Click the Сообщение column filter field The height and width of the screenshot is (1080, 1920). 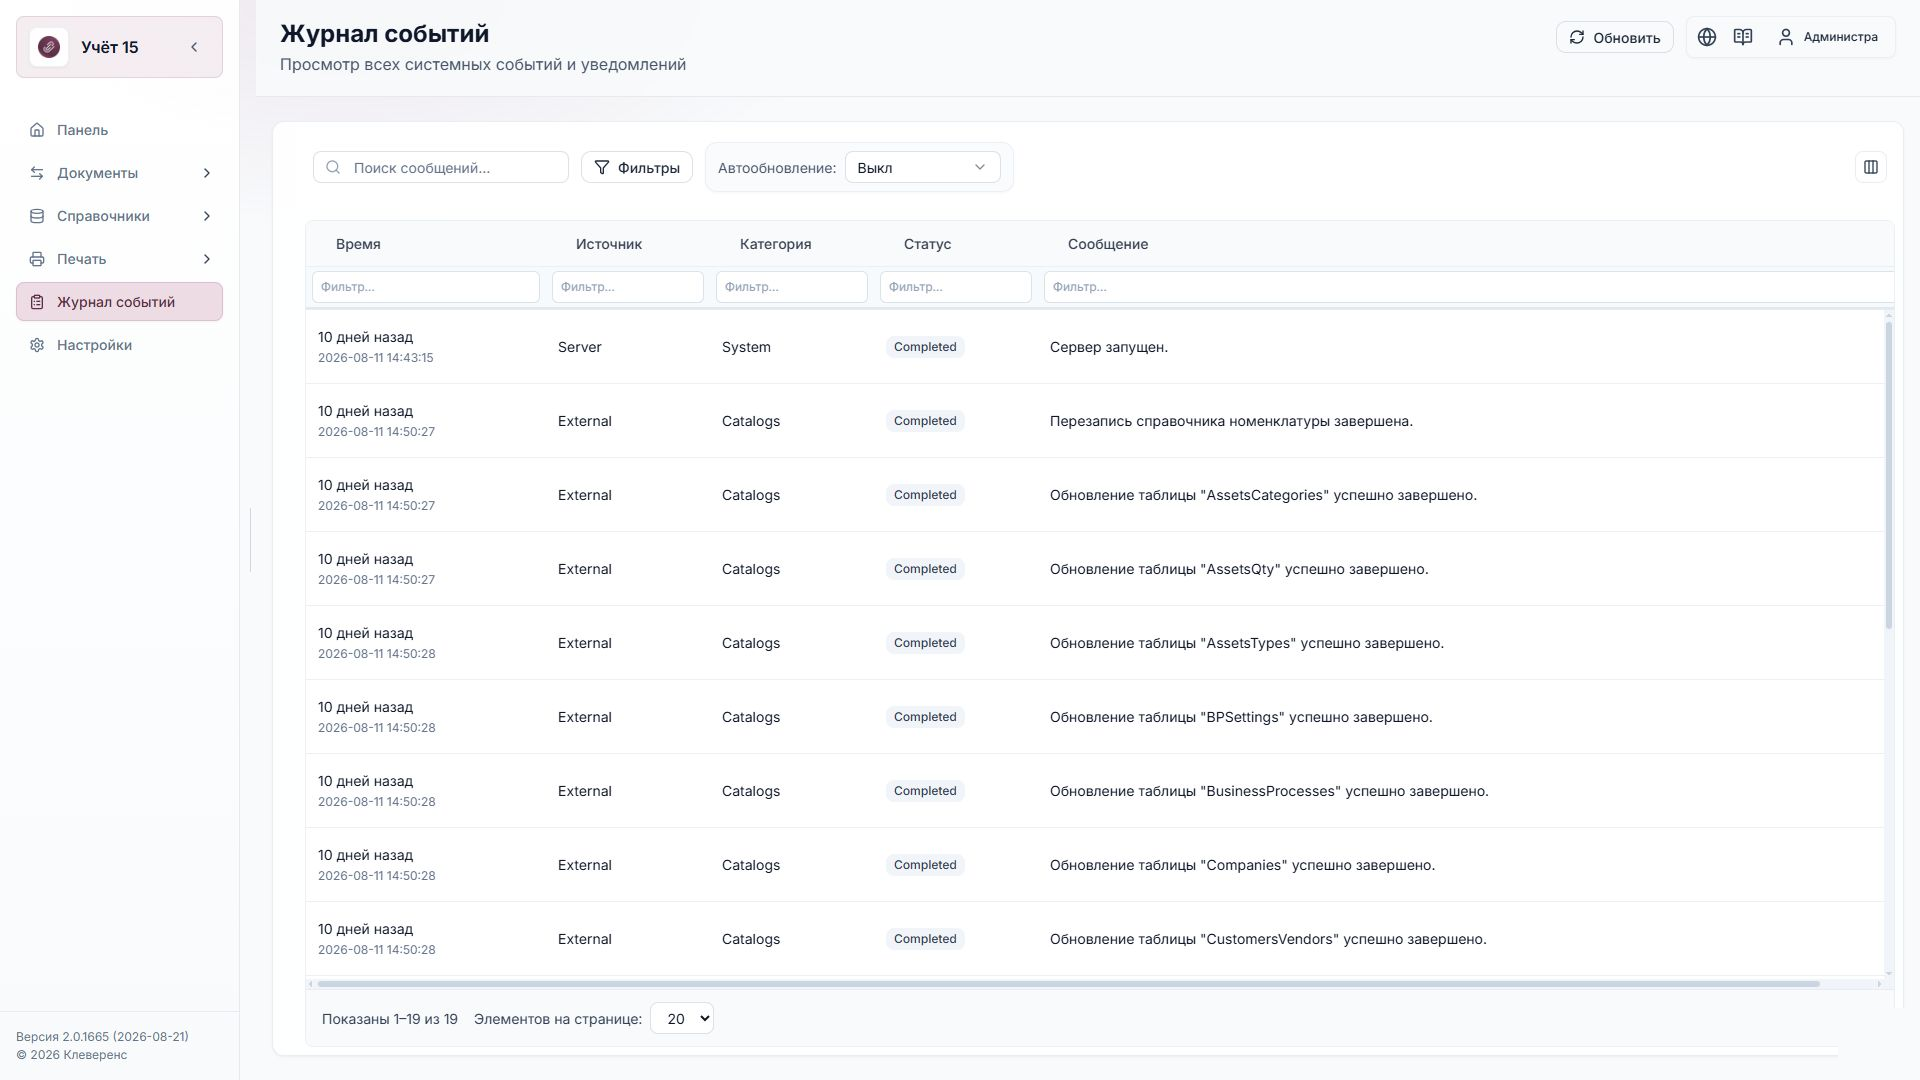pyautogui.click(x=1468, y=287)
